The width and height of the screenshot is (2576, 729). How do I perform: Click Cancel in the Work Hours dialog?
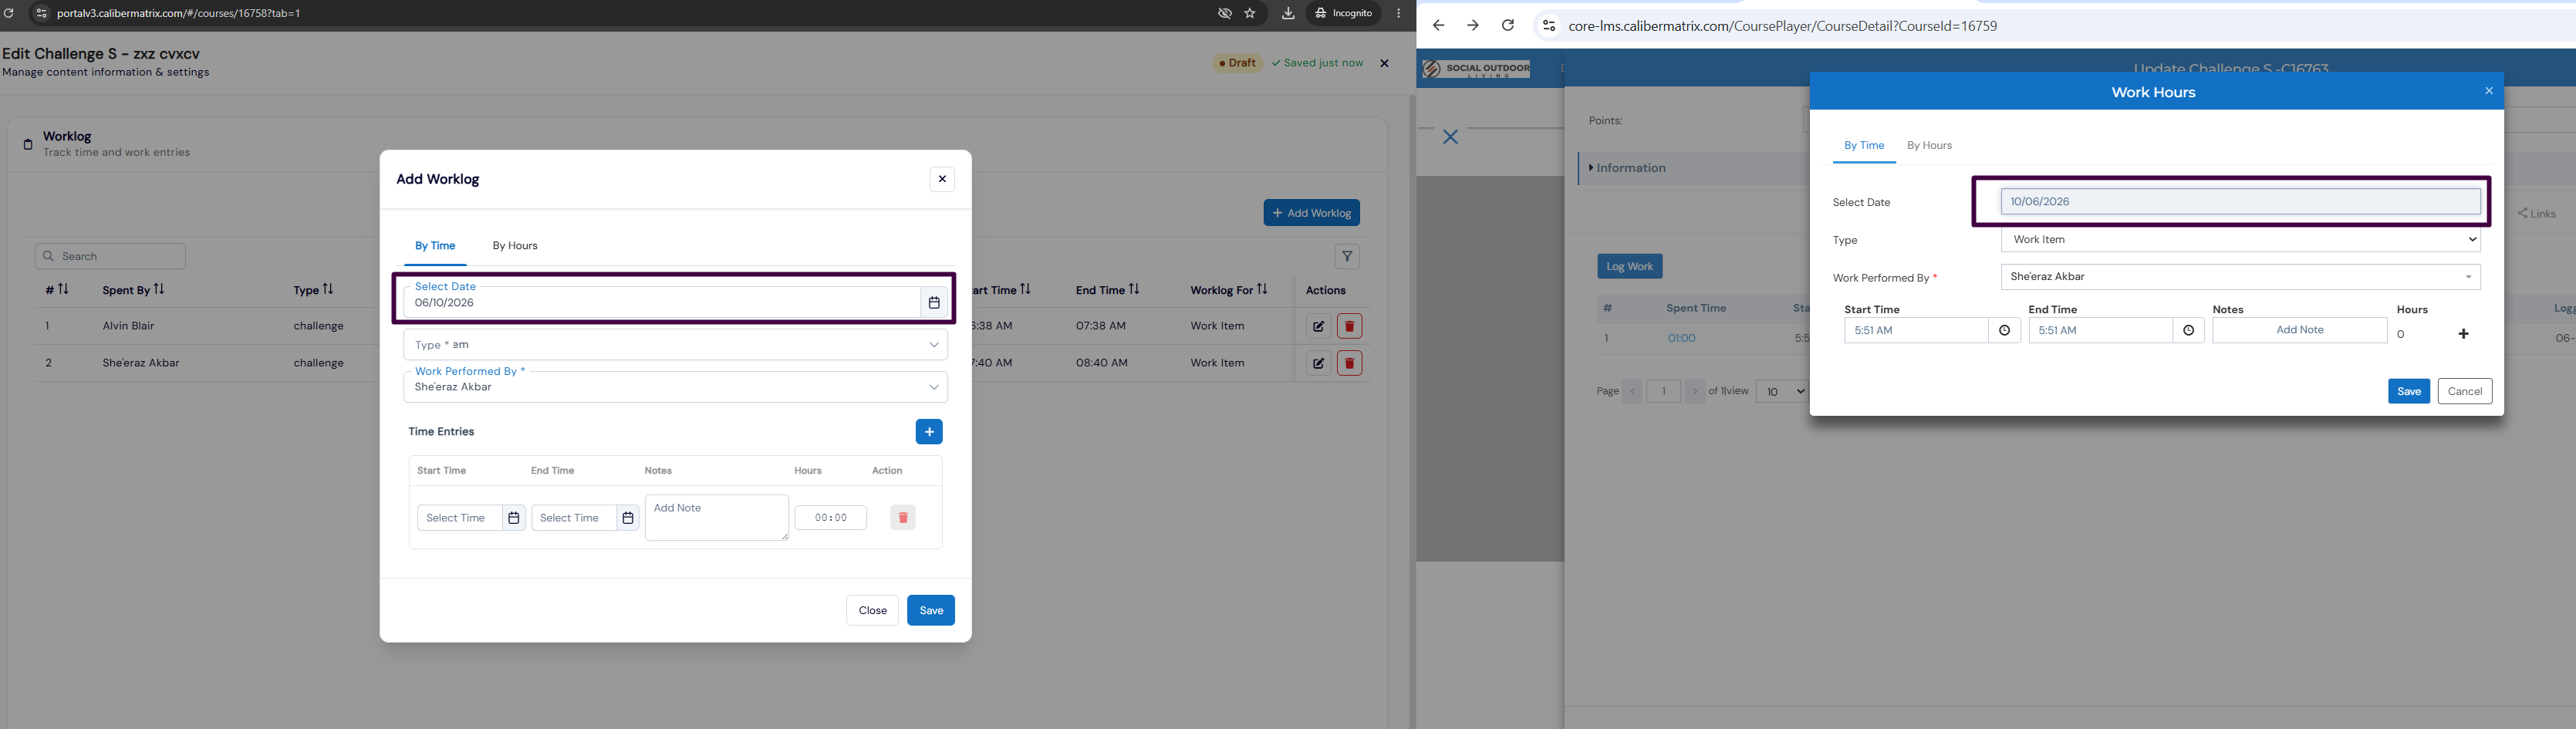pos(2465,391)
